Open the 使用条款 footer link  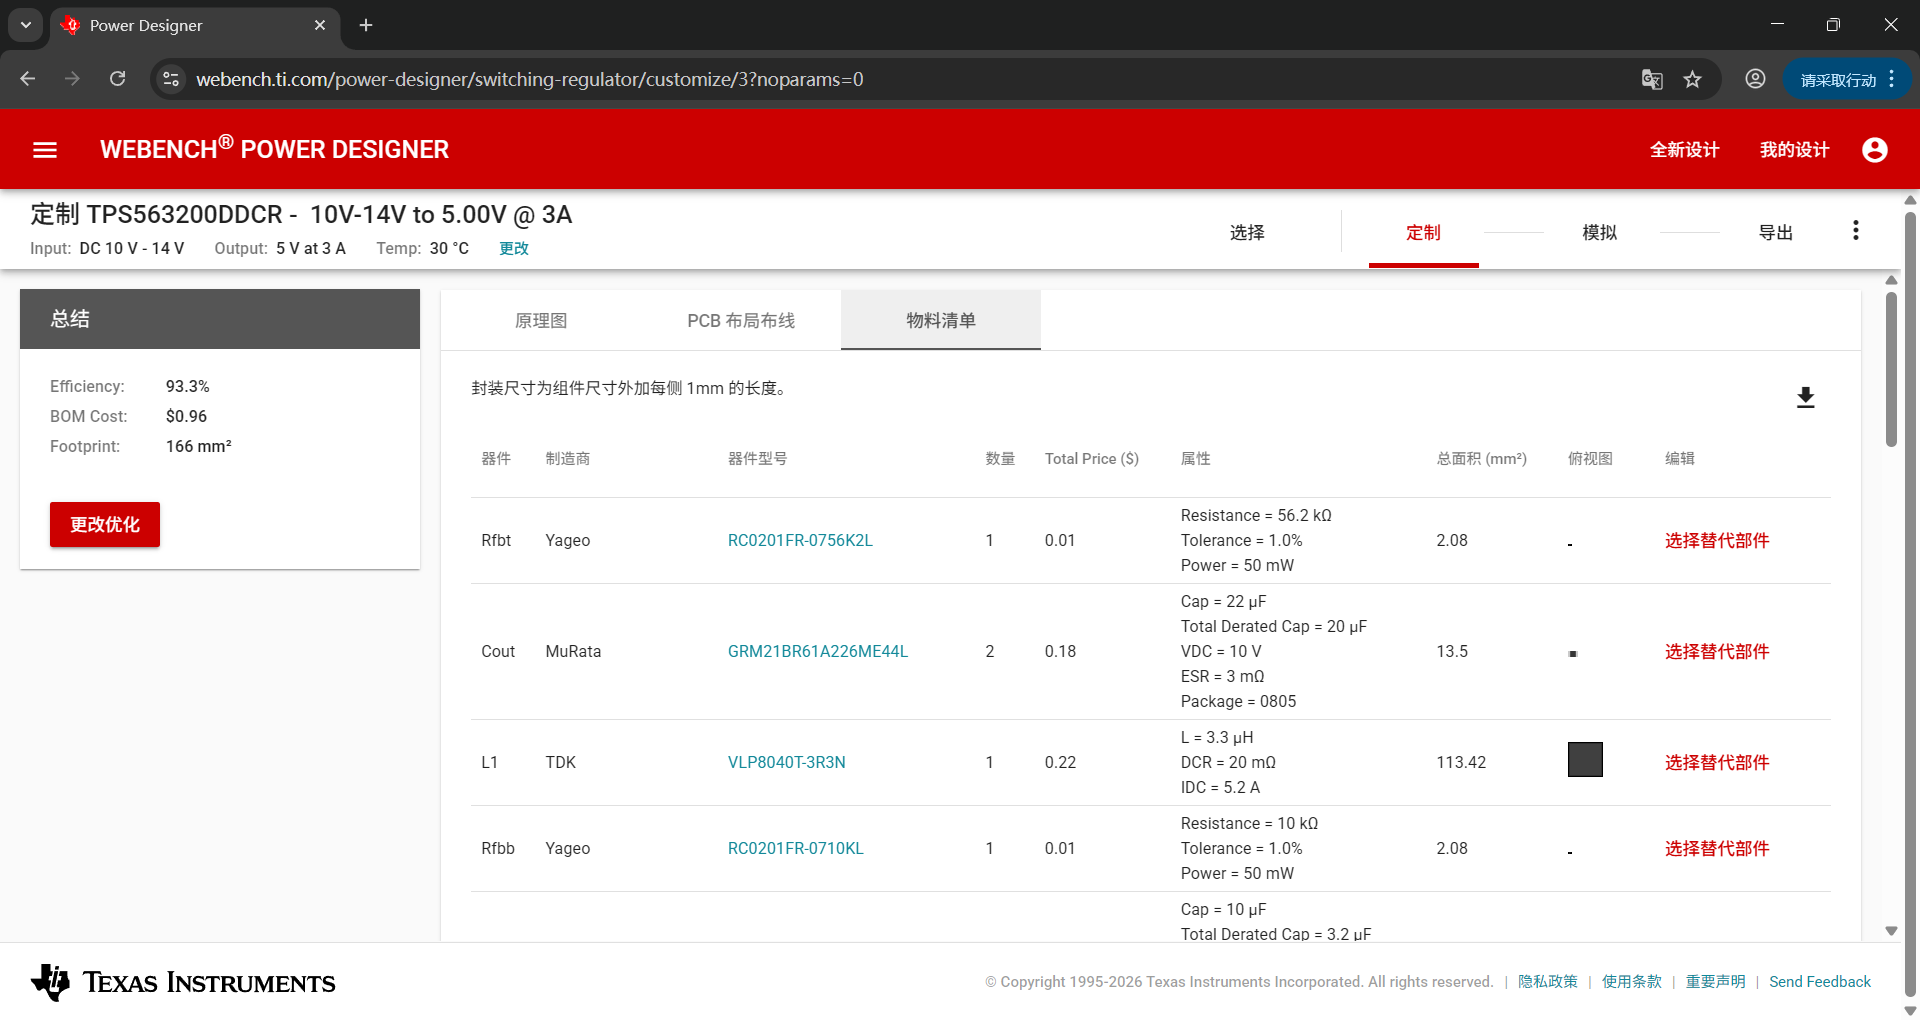click(1632, 982)
